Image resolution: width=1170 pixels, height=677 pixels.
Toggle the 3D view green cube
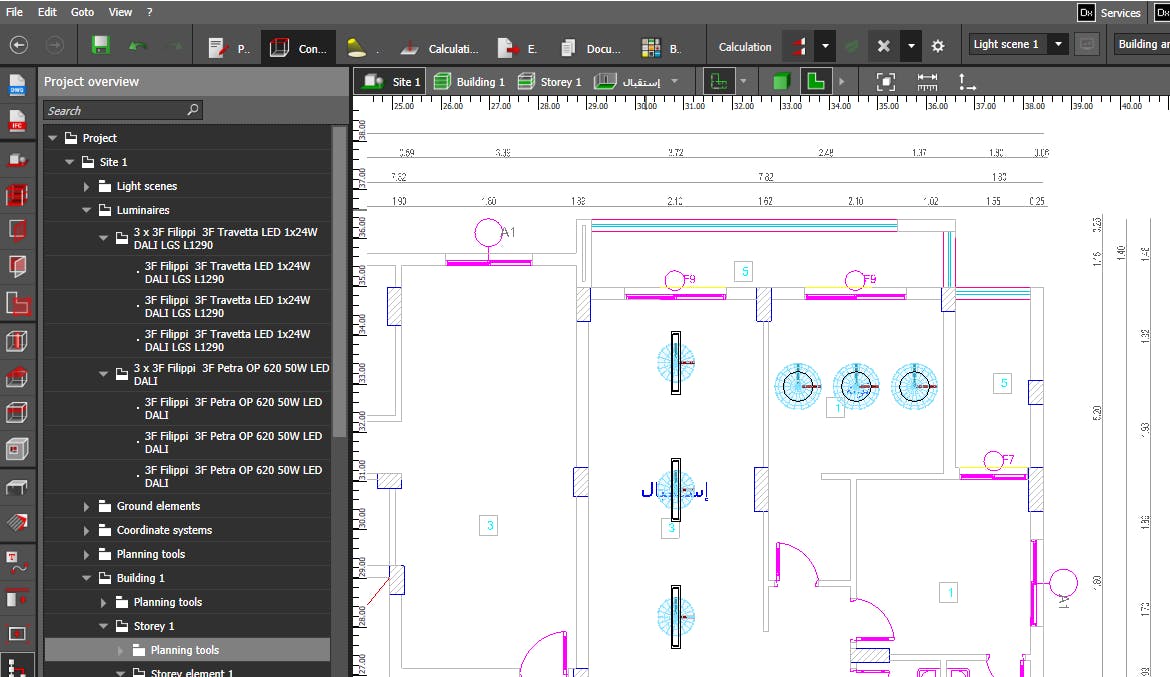pos(781,81)
